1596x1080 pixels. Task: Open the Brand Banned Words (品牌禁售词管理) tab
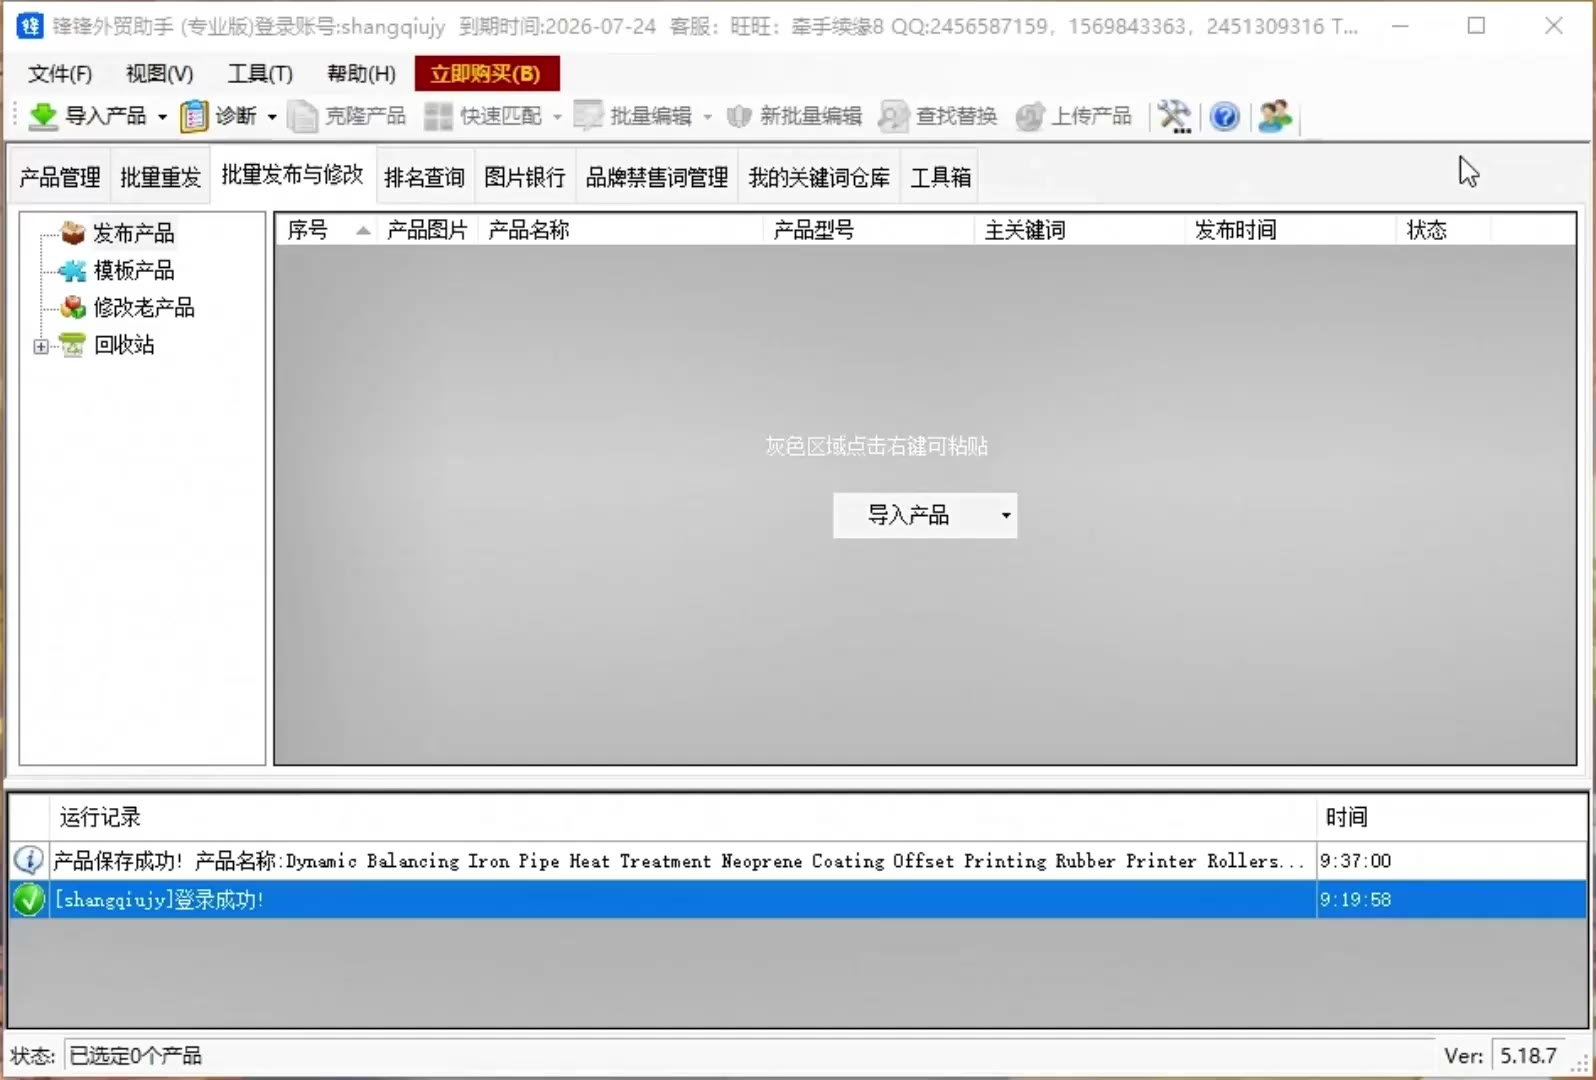coord(657,177)
